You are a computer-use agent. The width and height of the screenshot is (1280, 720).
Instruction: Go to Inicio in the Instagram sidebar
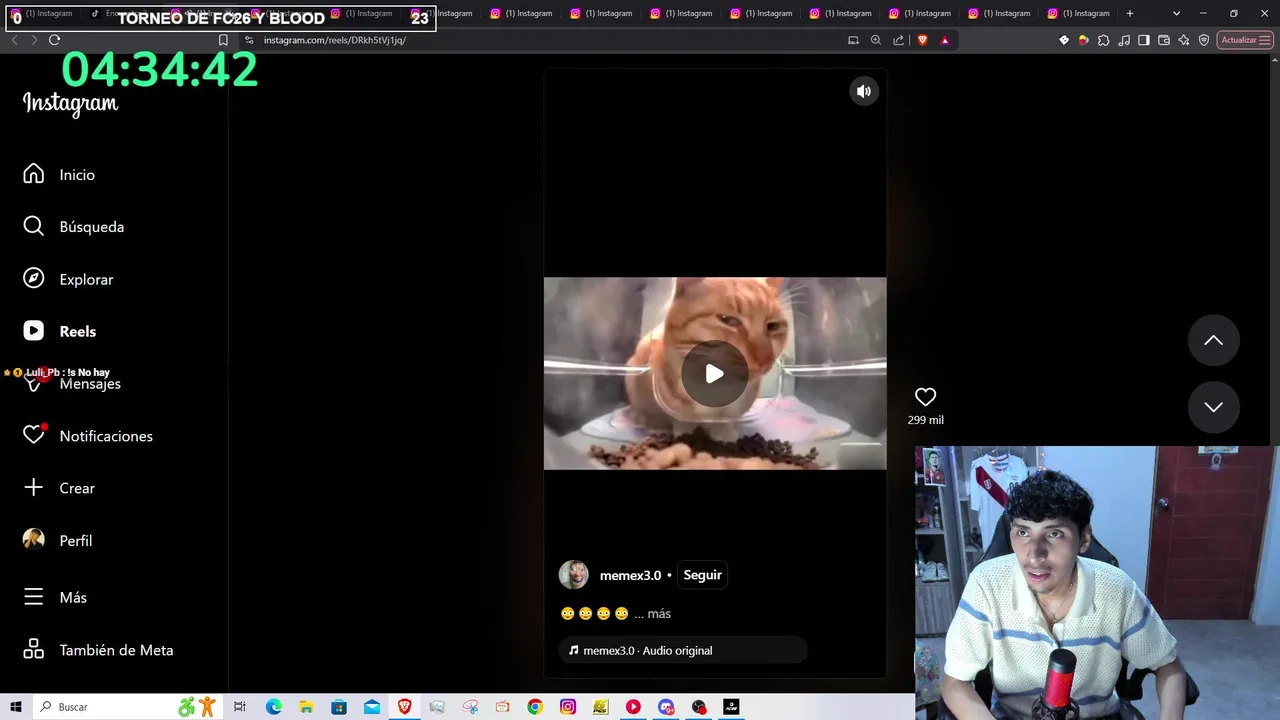60,174
